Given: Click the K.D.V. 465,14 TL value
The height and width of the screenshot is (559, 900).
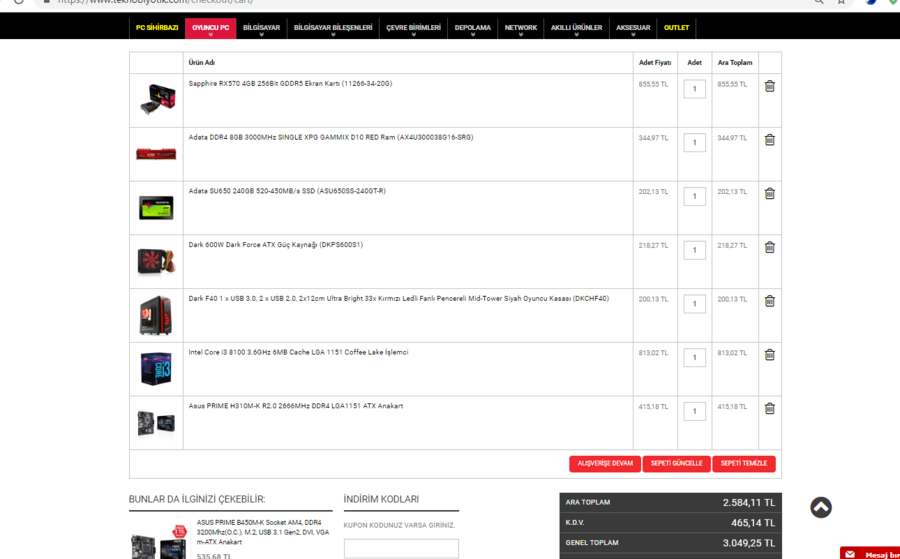Looking at the screenshot, I should [x=752, y=523].
